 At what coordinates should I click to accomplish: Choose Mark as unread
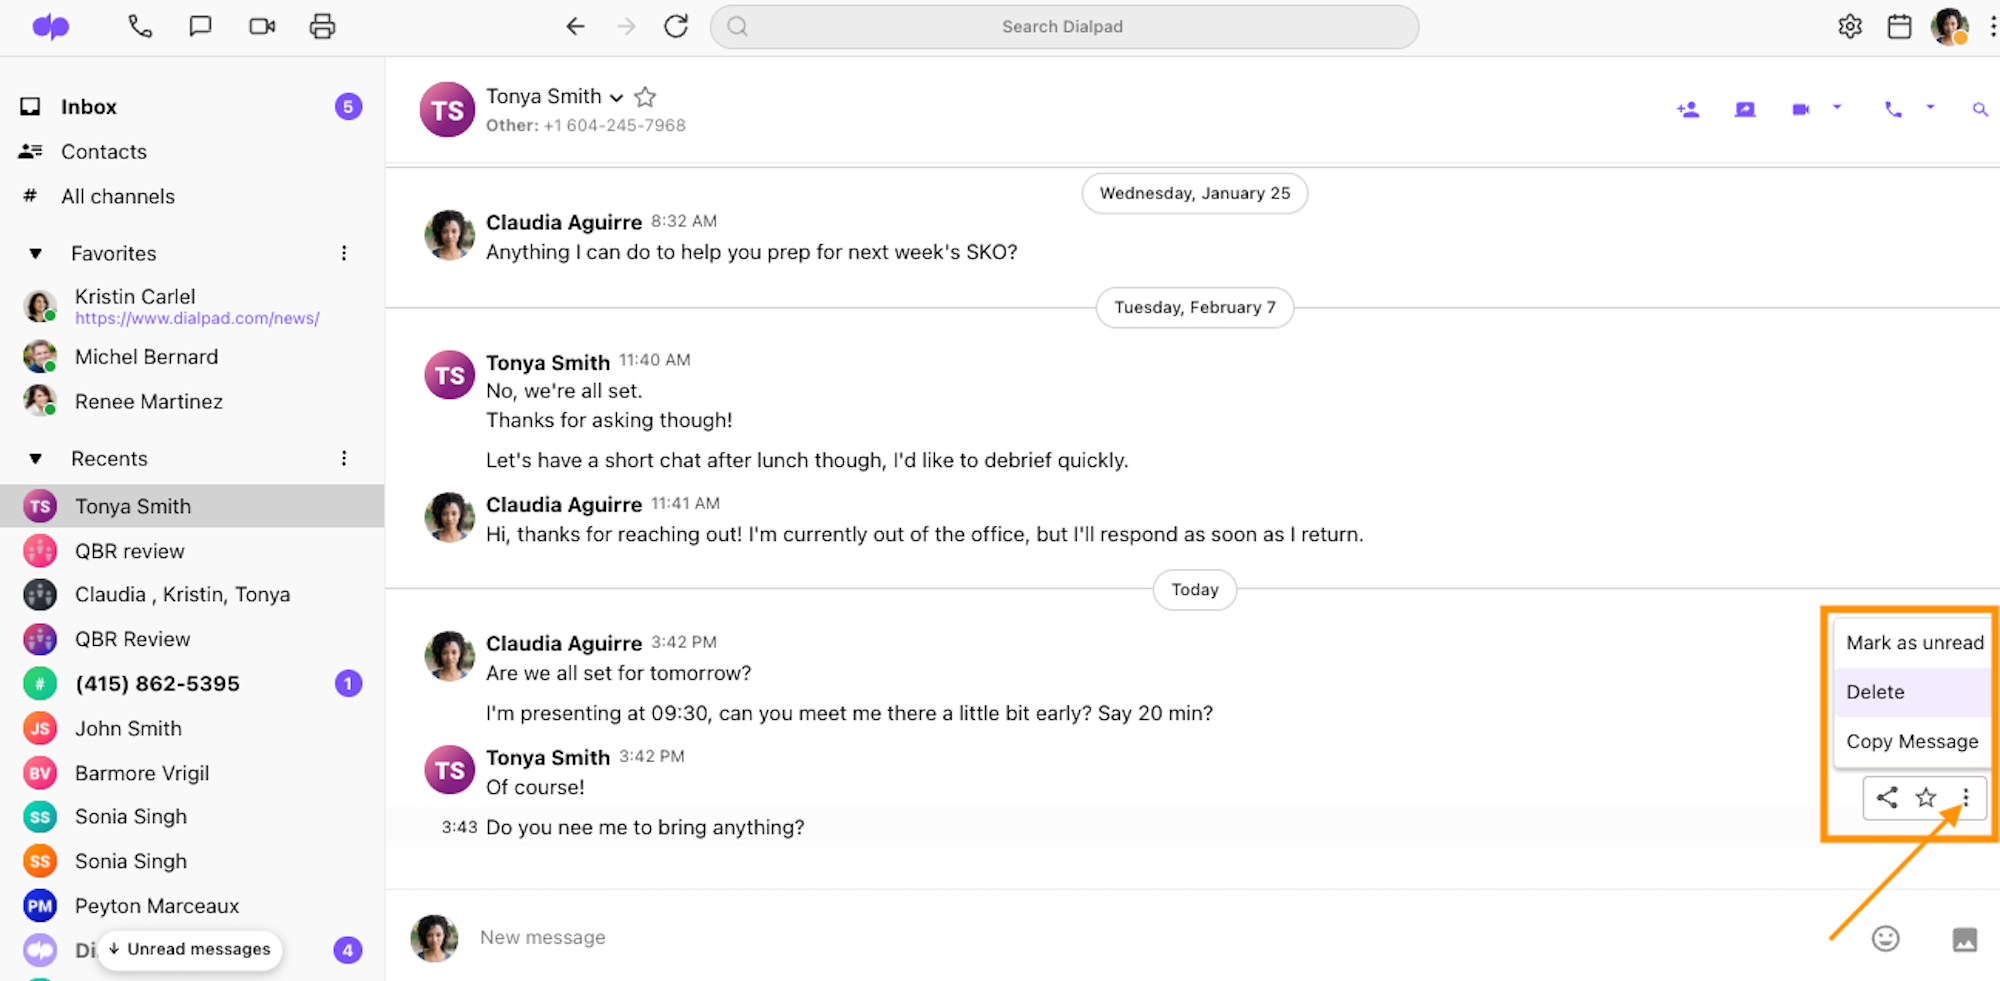1914,643
